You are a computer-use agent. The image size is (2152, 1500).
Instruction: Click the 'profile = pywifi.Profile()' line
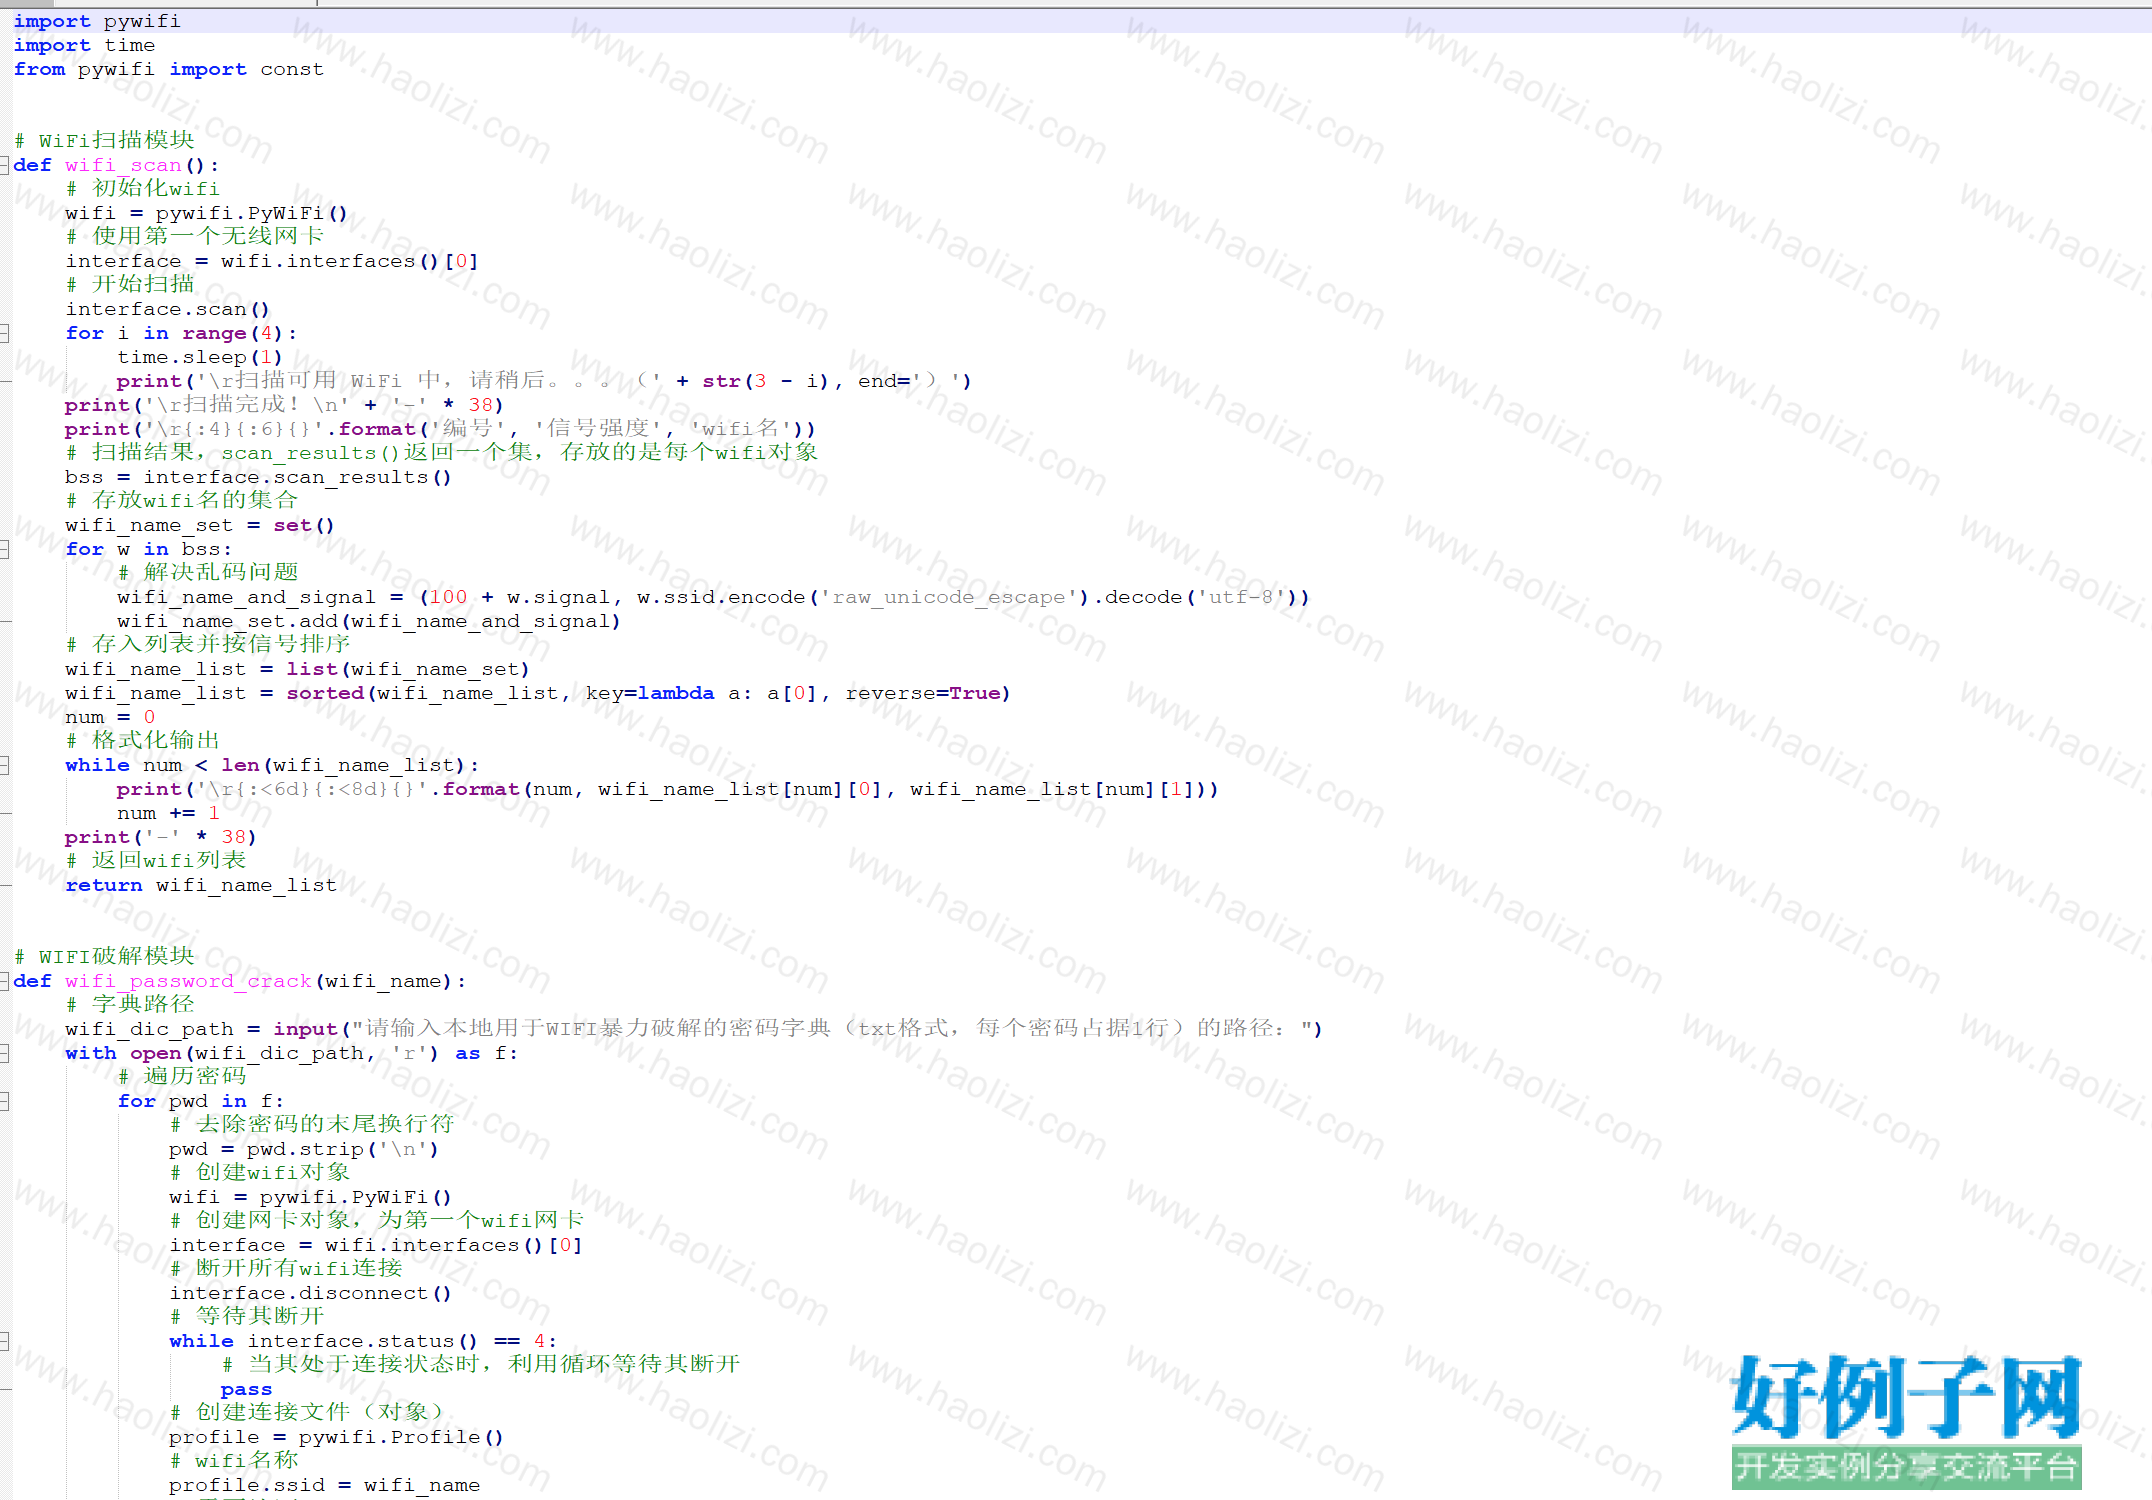[x=336, y=1437]
